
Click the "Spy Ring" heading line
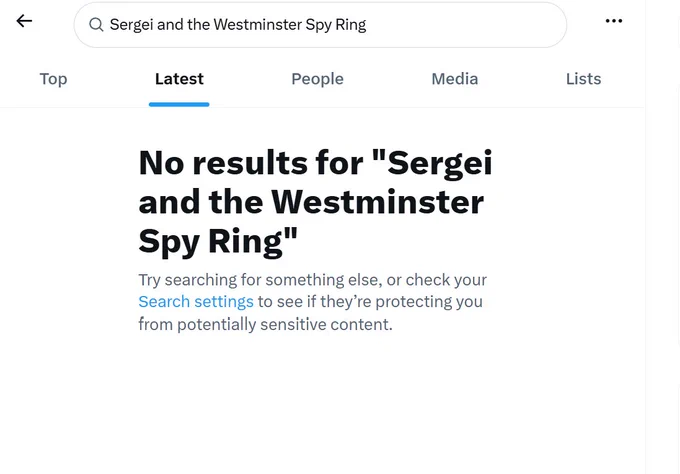pos(218,242)
